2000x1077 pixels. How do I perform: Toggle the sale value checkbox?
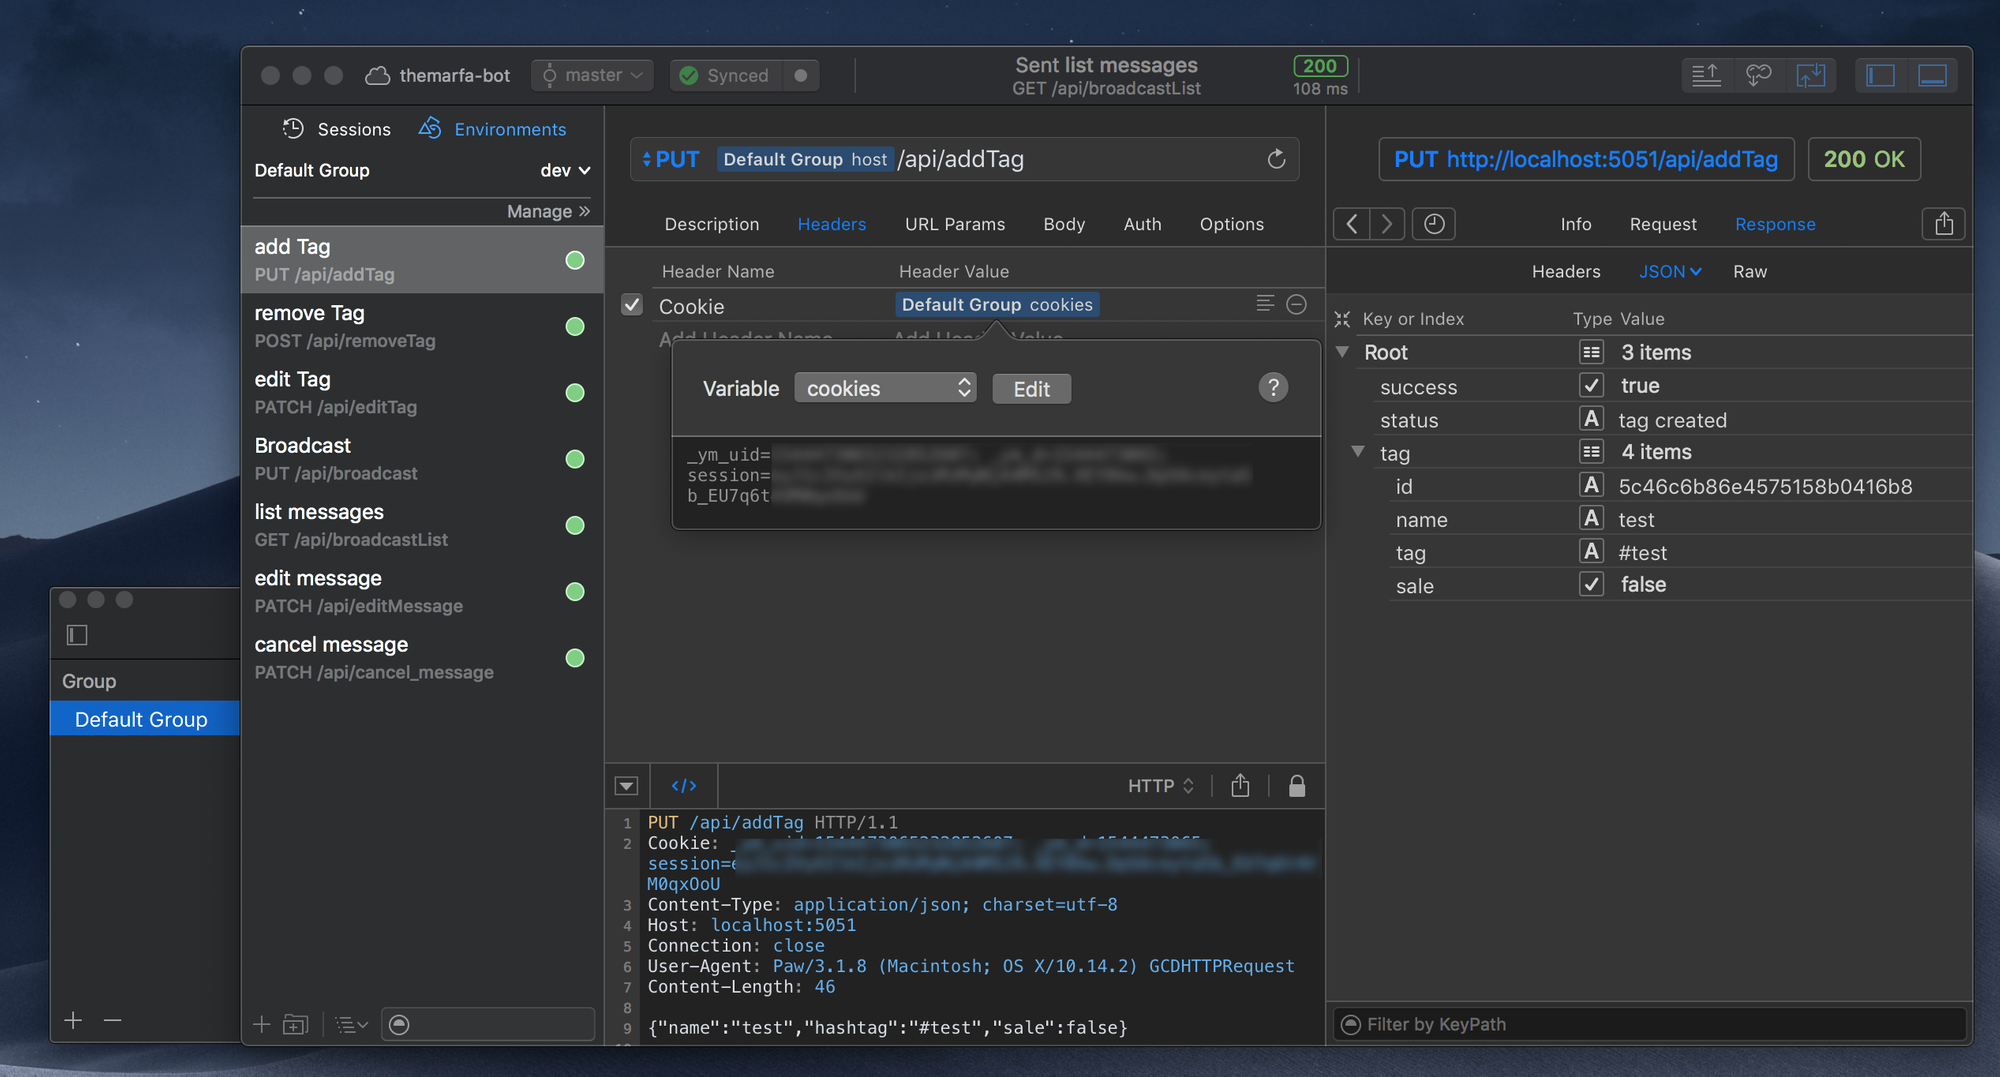1591,585
